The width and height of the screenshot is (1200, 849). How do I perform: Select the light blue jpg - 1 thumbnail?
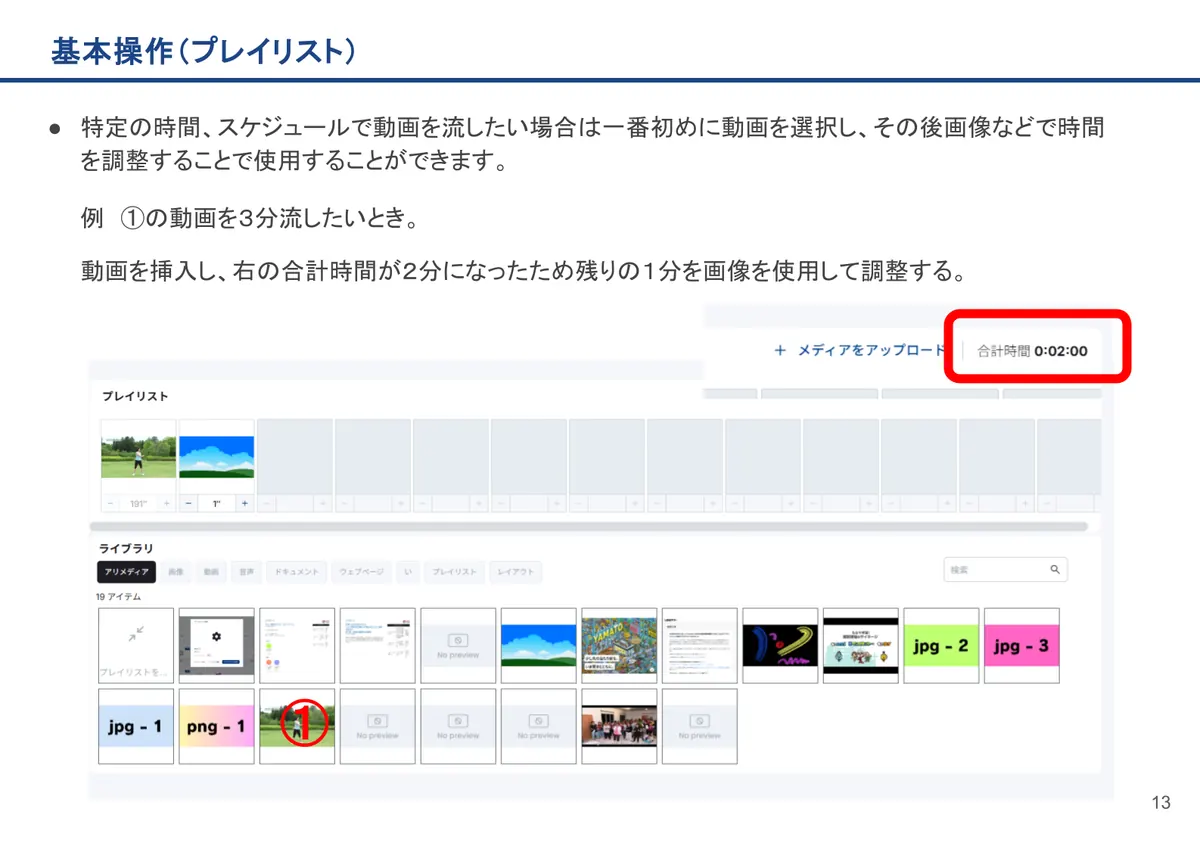click(x=136, y=726)
